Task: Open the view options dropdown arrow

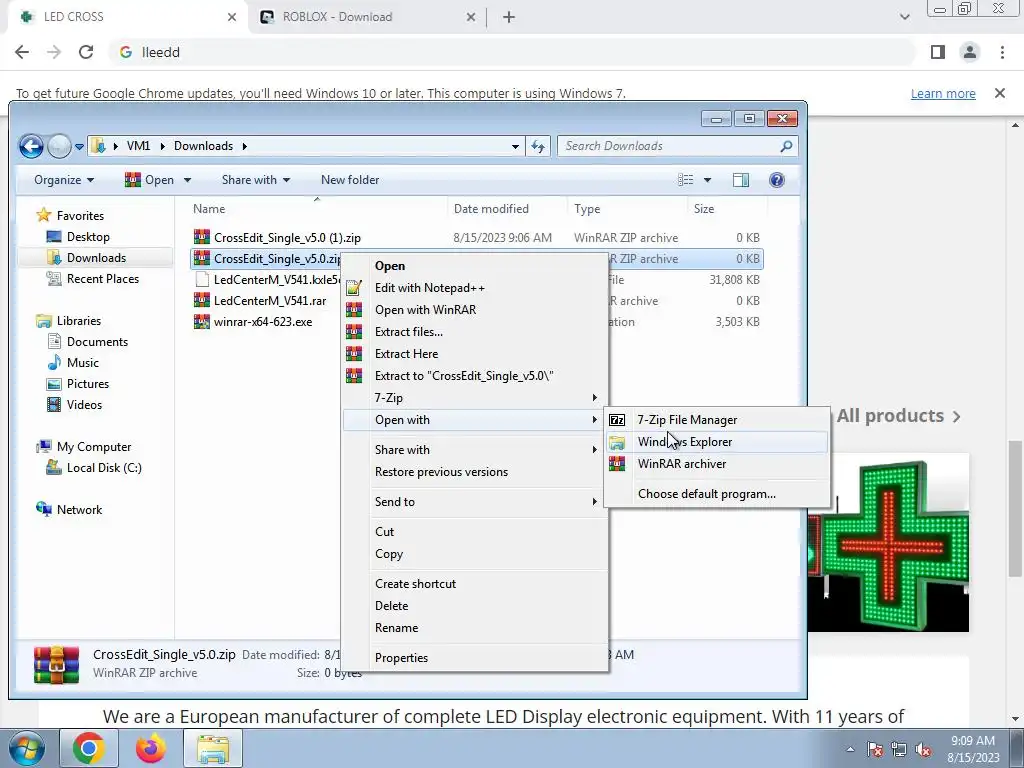Action: [x=707, y=180]
